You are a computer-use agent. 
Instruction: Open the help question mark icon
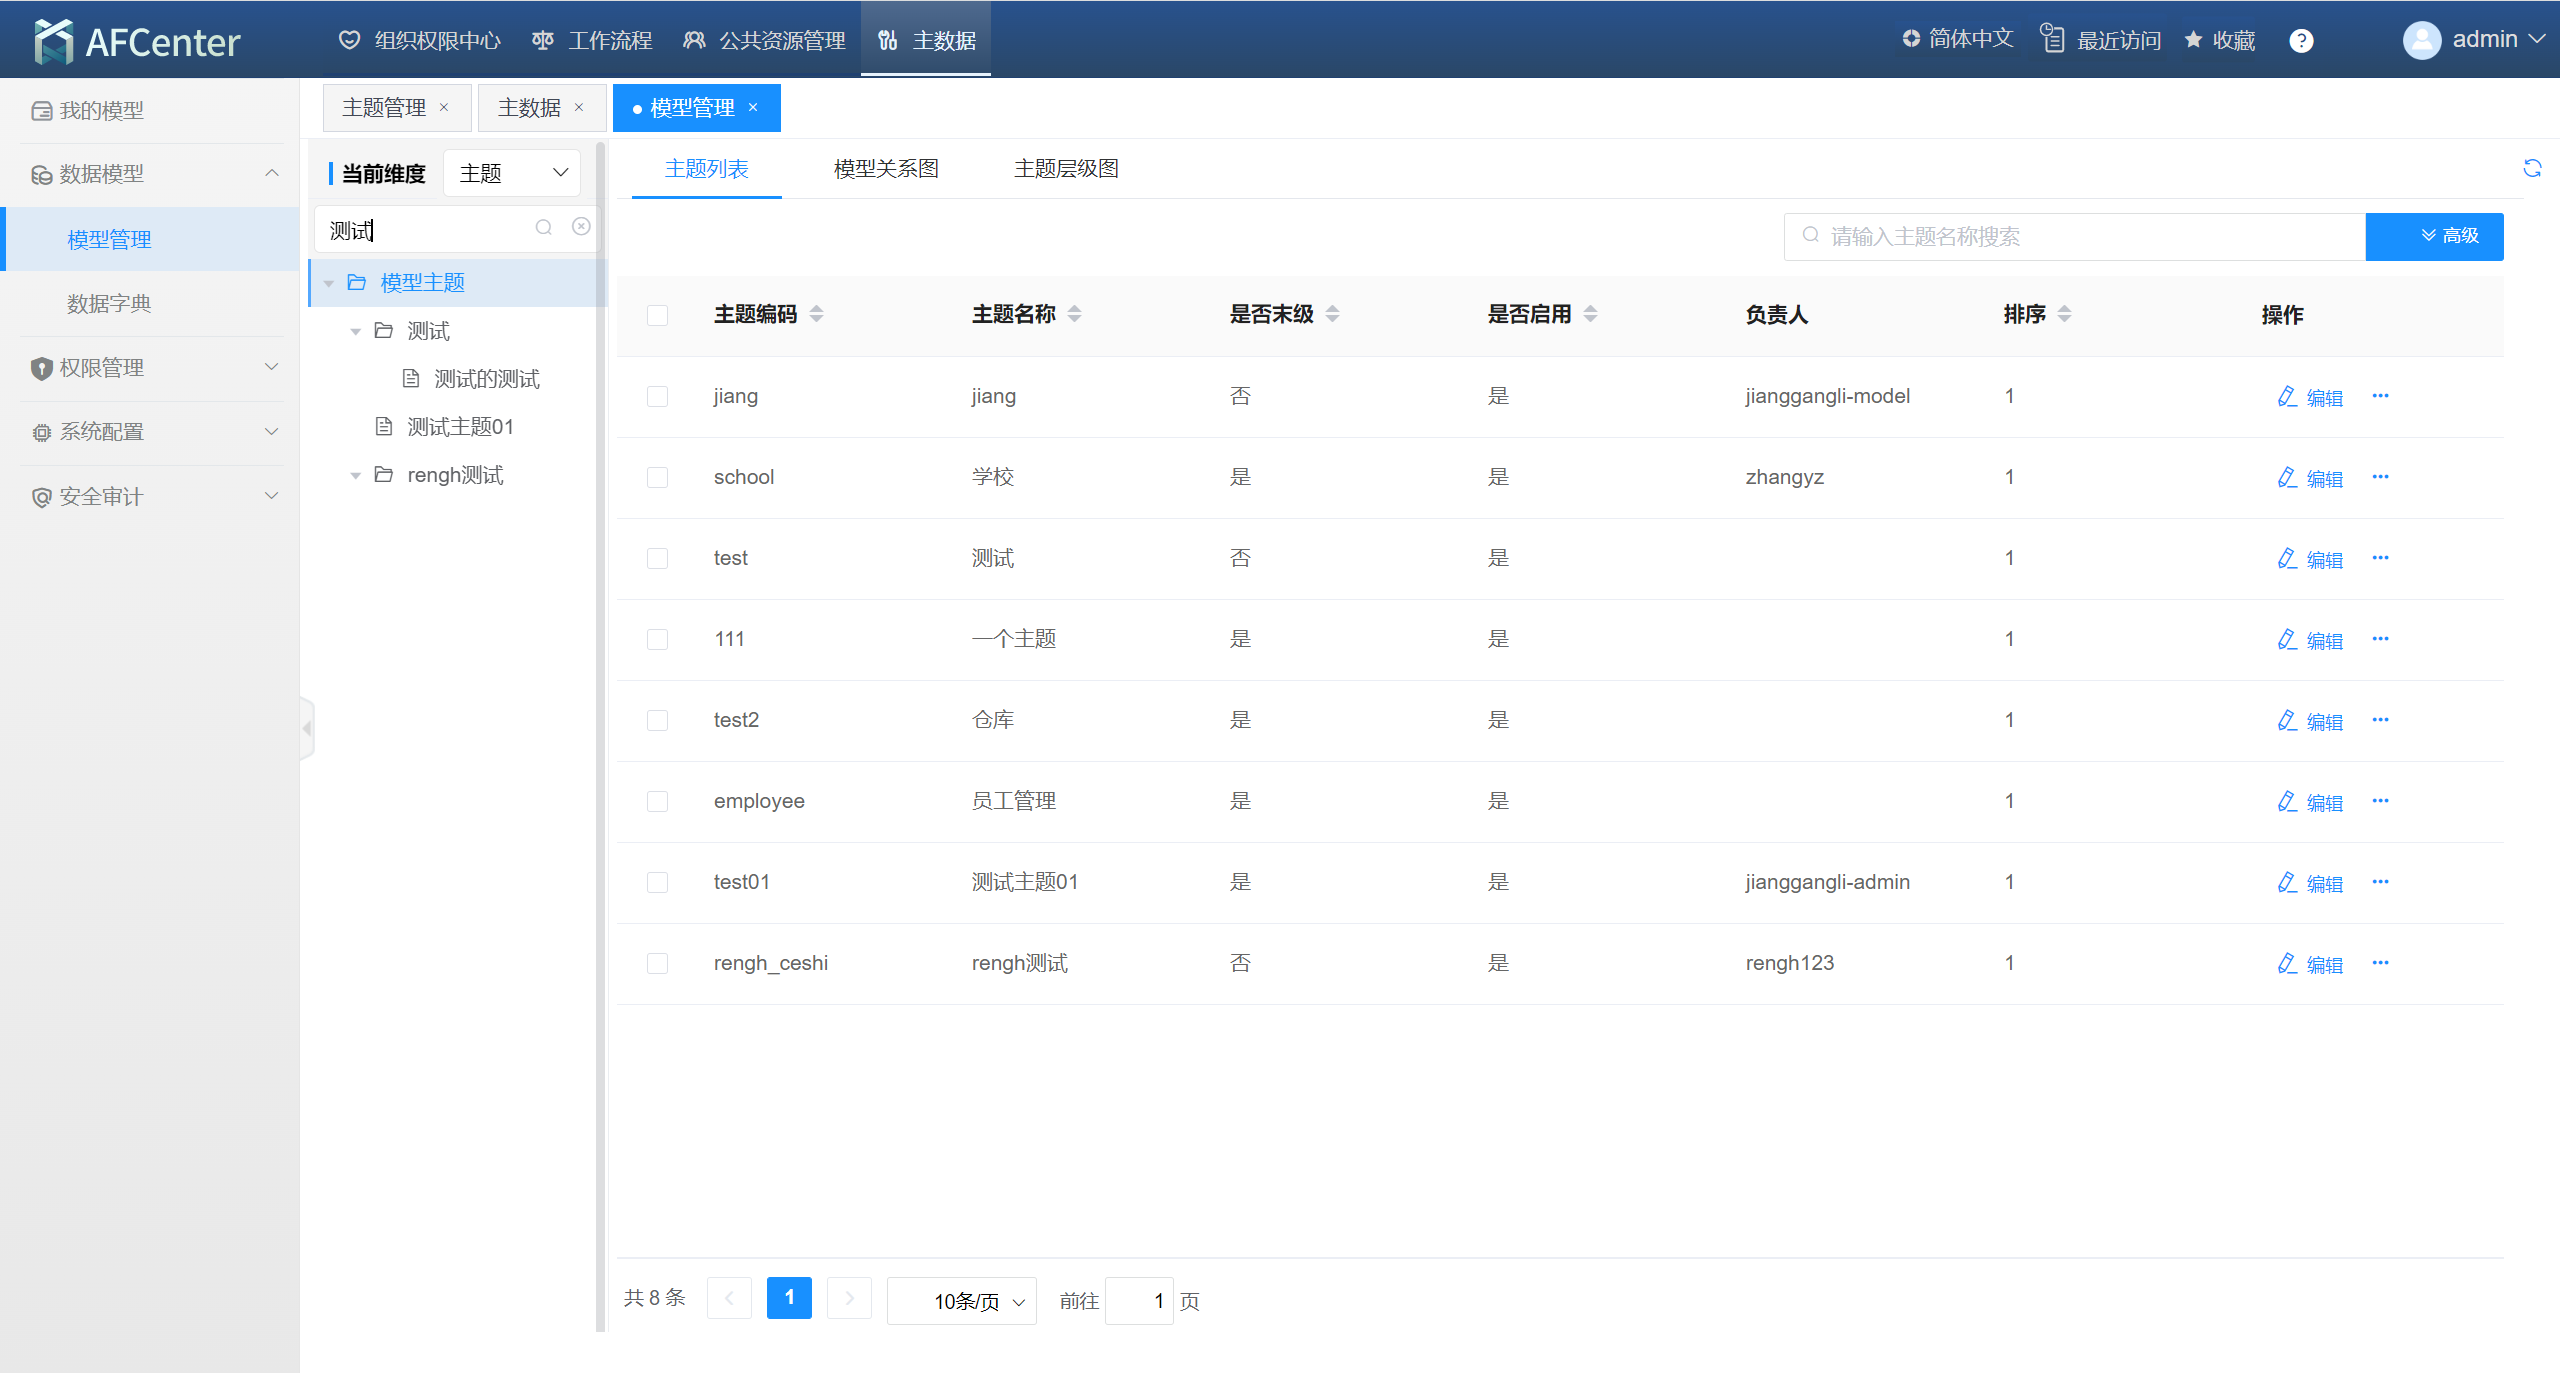2301,40
